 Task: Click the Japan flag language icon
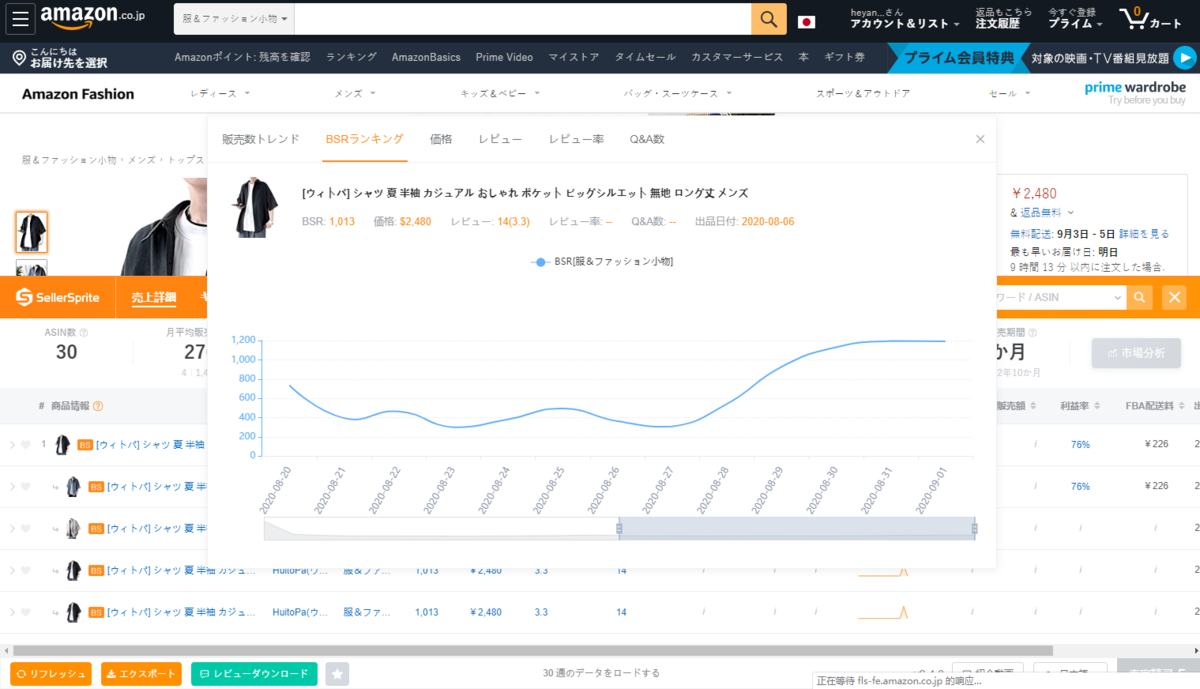click(x=806, y=22)
